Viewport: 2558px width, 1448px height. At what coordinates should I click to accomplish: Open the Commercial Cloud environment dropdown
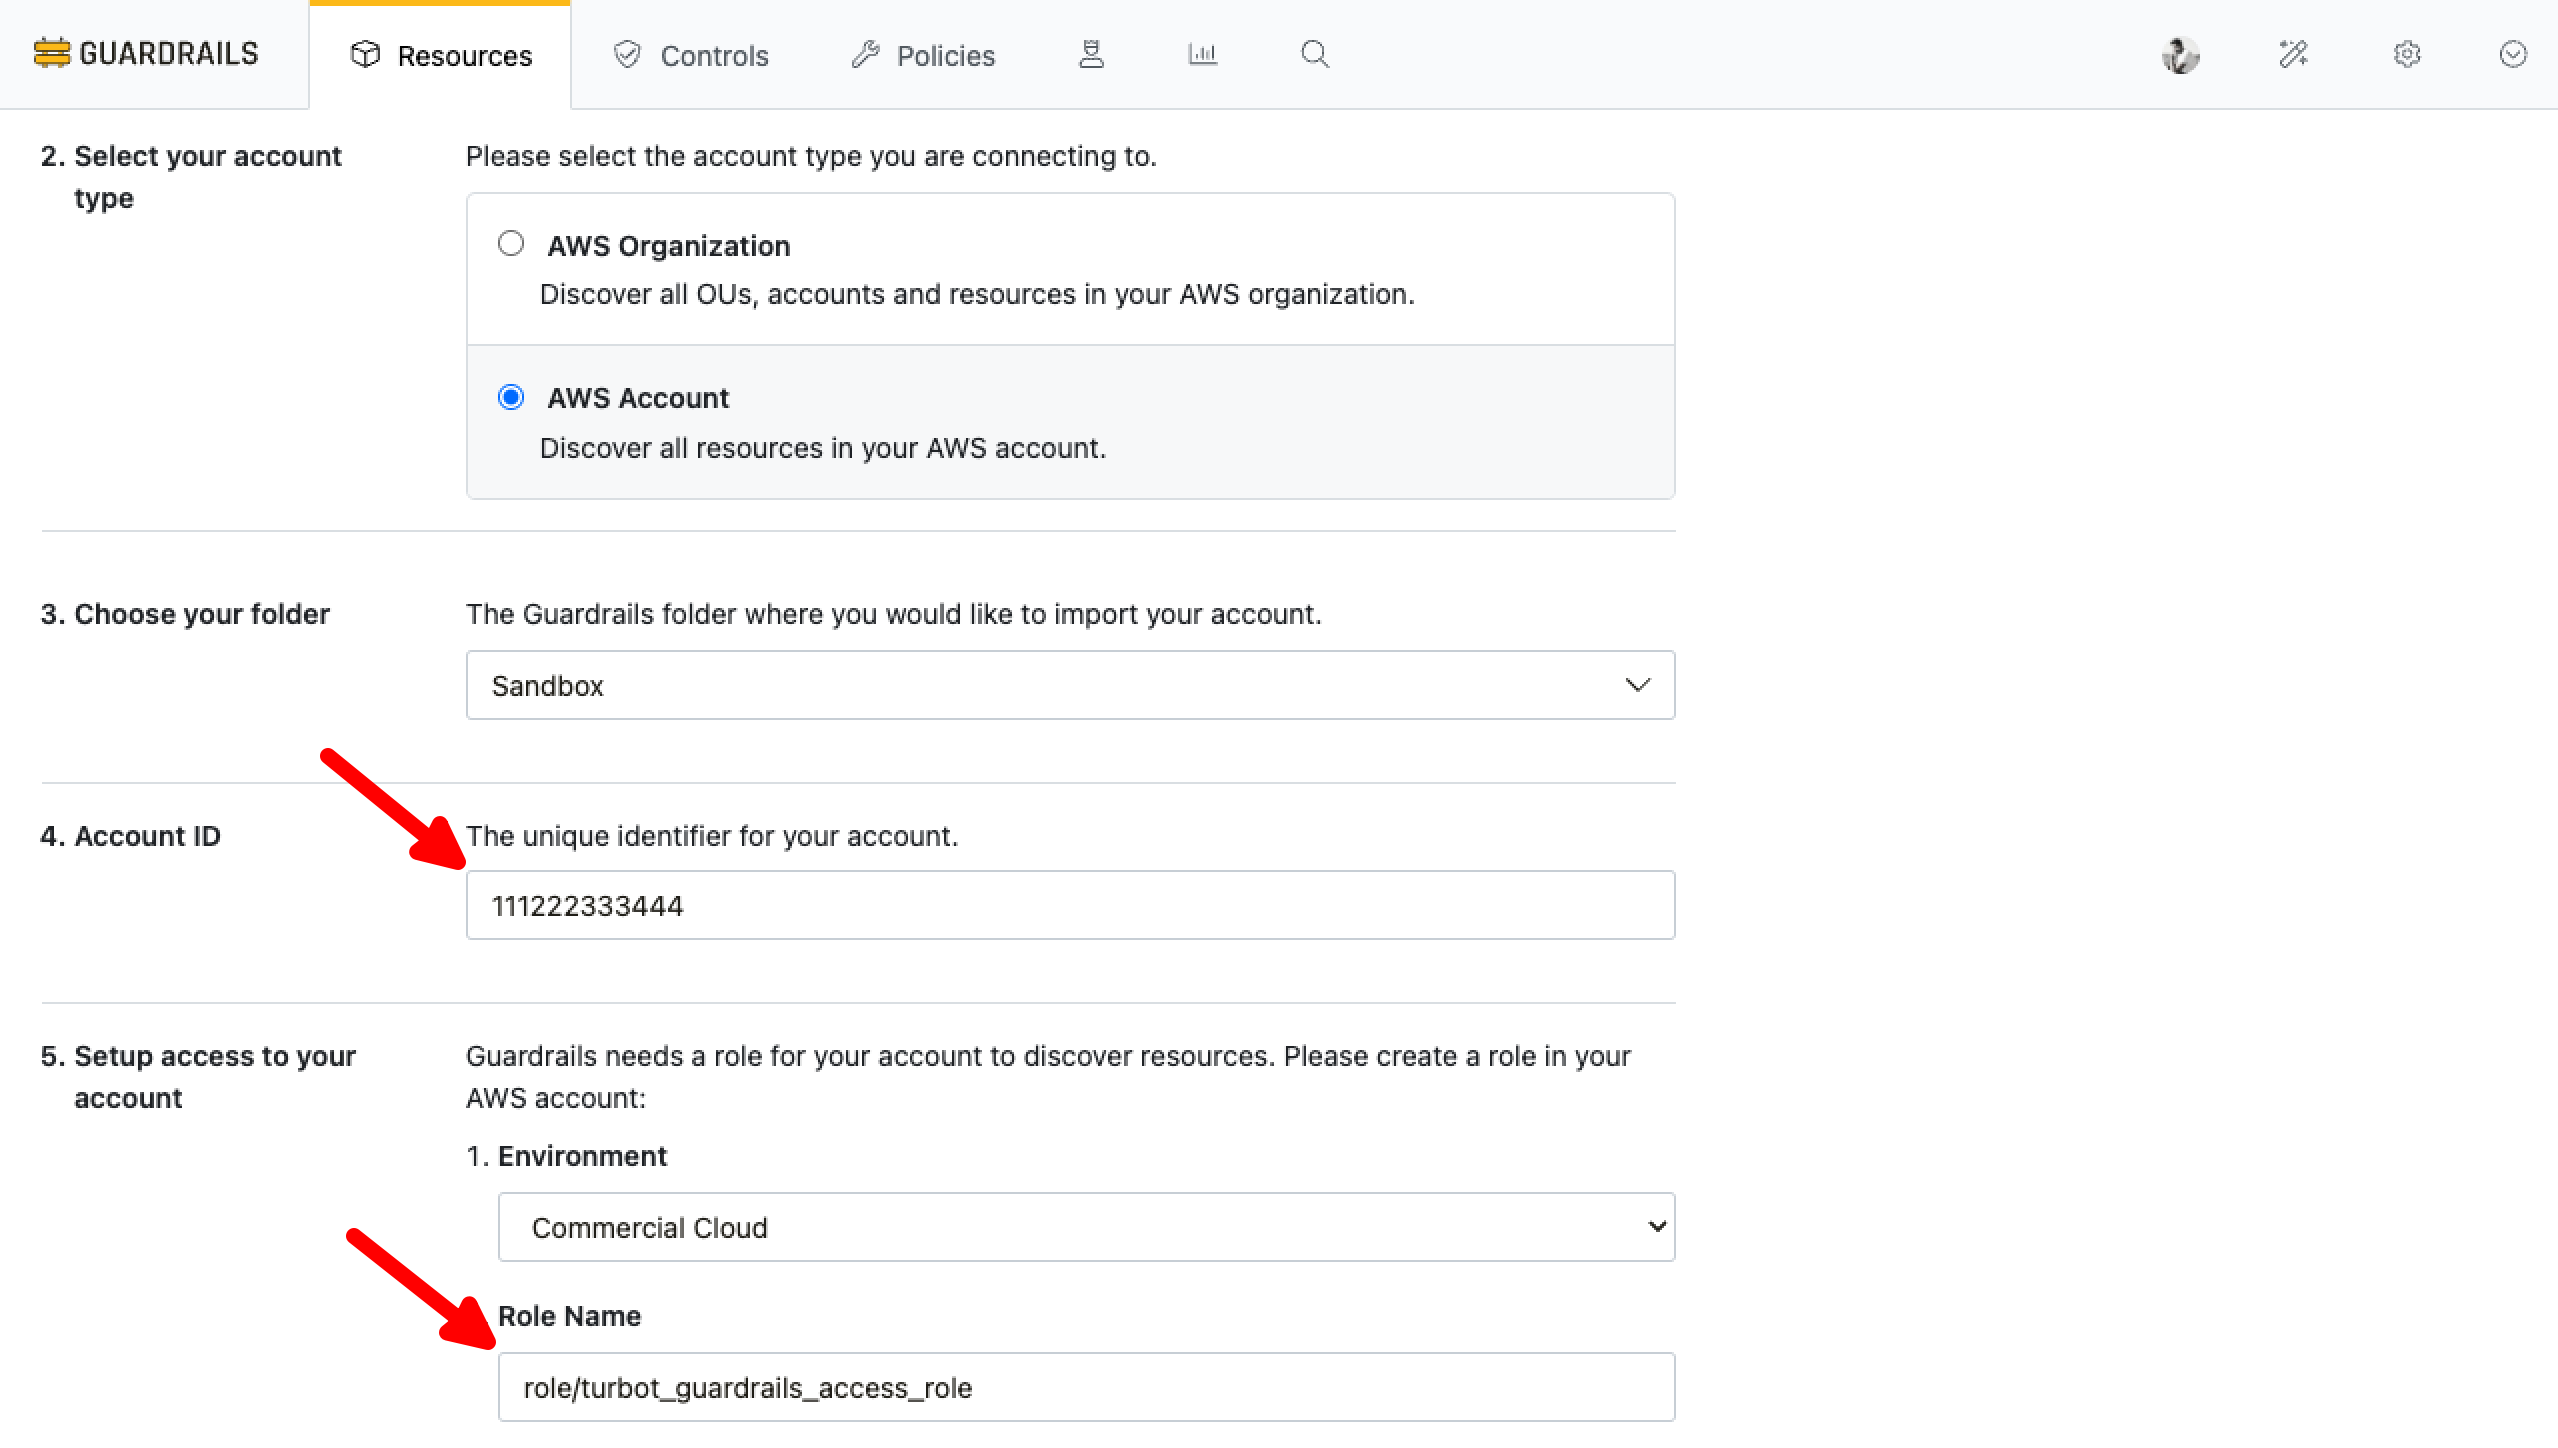(1086, 1227)
